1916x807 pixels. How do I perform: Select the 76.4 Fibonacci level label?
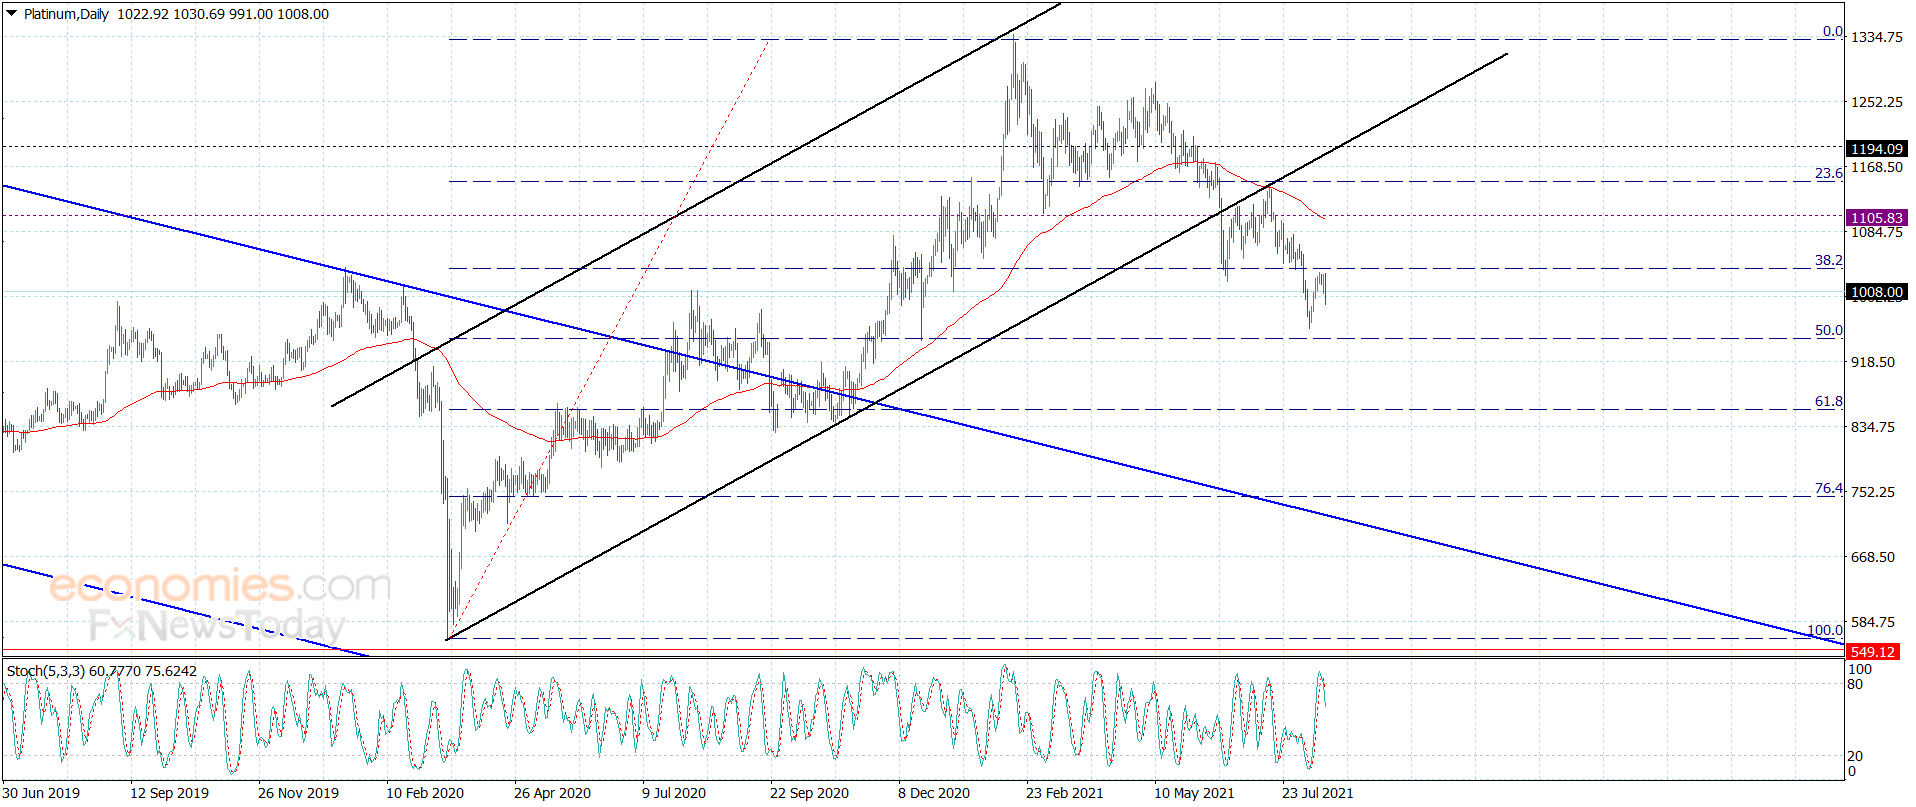[x=1829, y=488]
